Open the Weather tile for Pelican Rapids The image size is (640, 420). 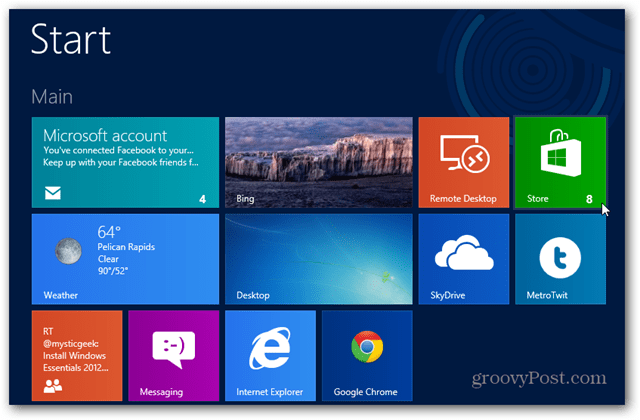pos(125,259)
